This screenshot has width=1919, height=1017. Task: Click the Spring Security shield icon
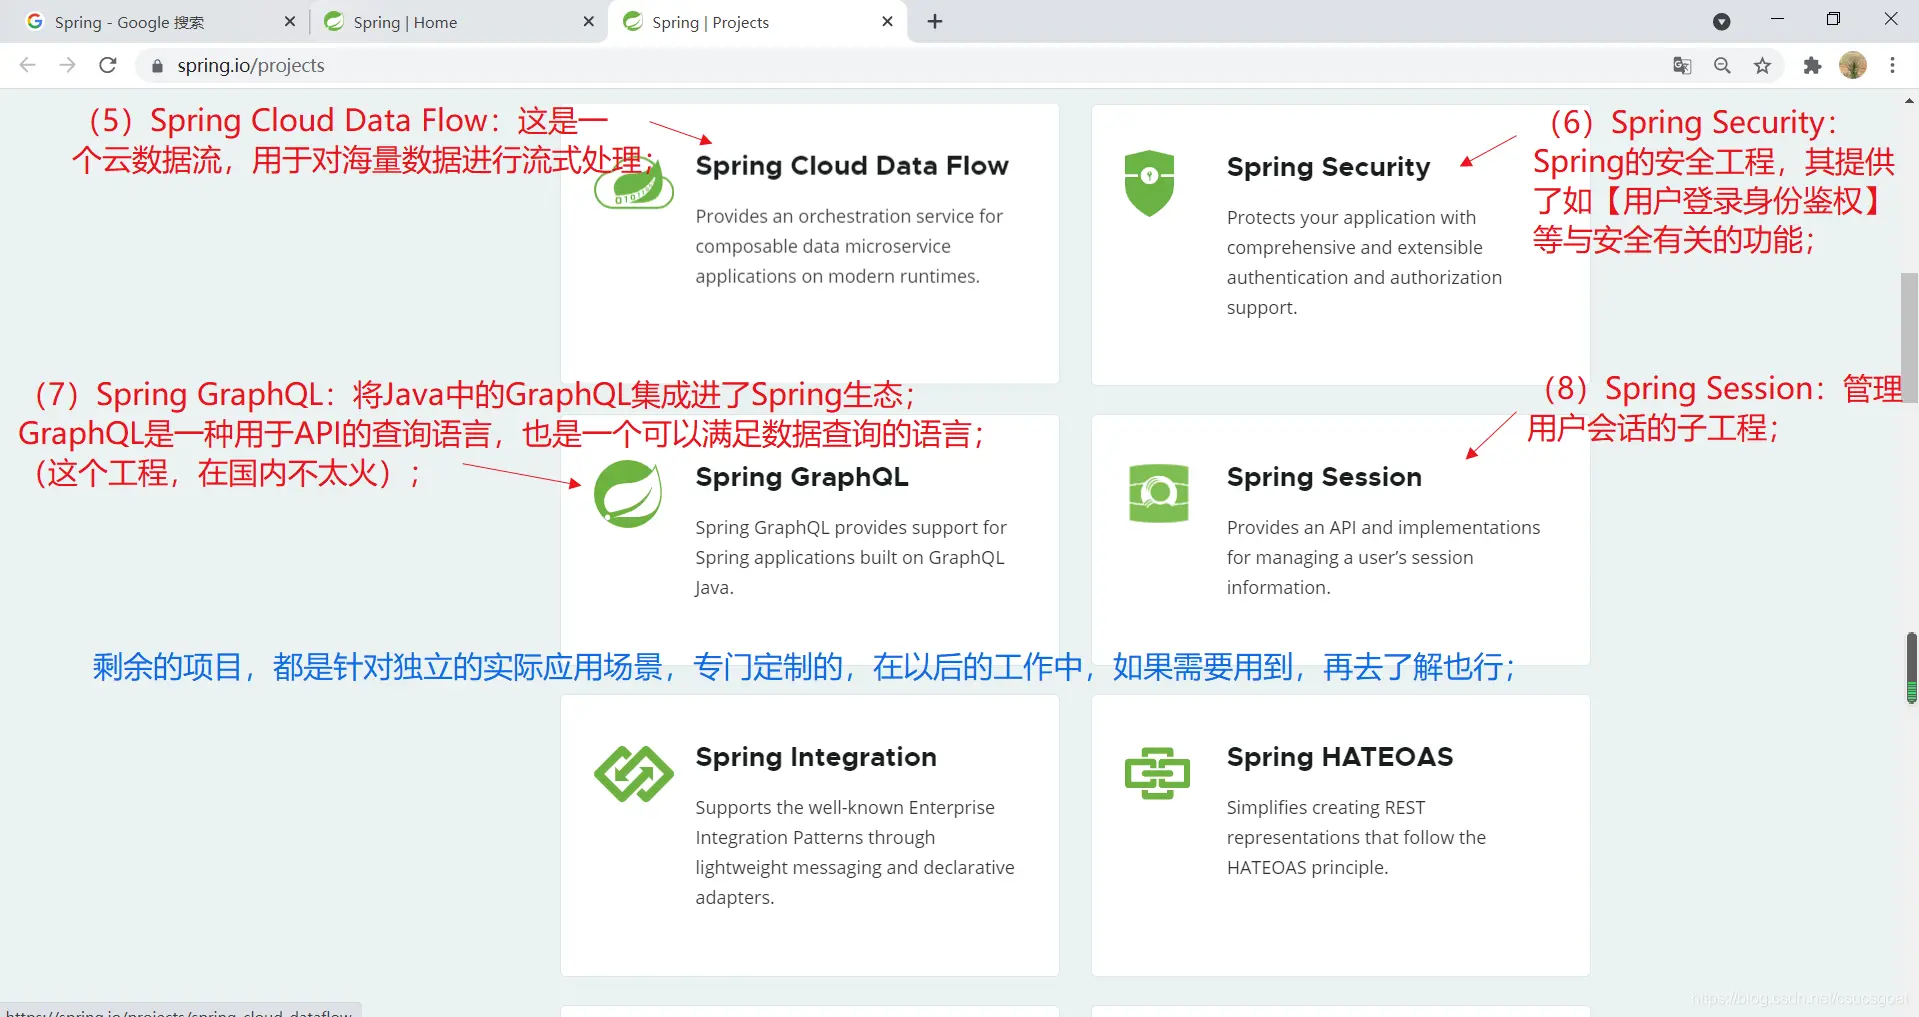click(x=1149, y=183)
